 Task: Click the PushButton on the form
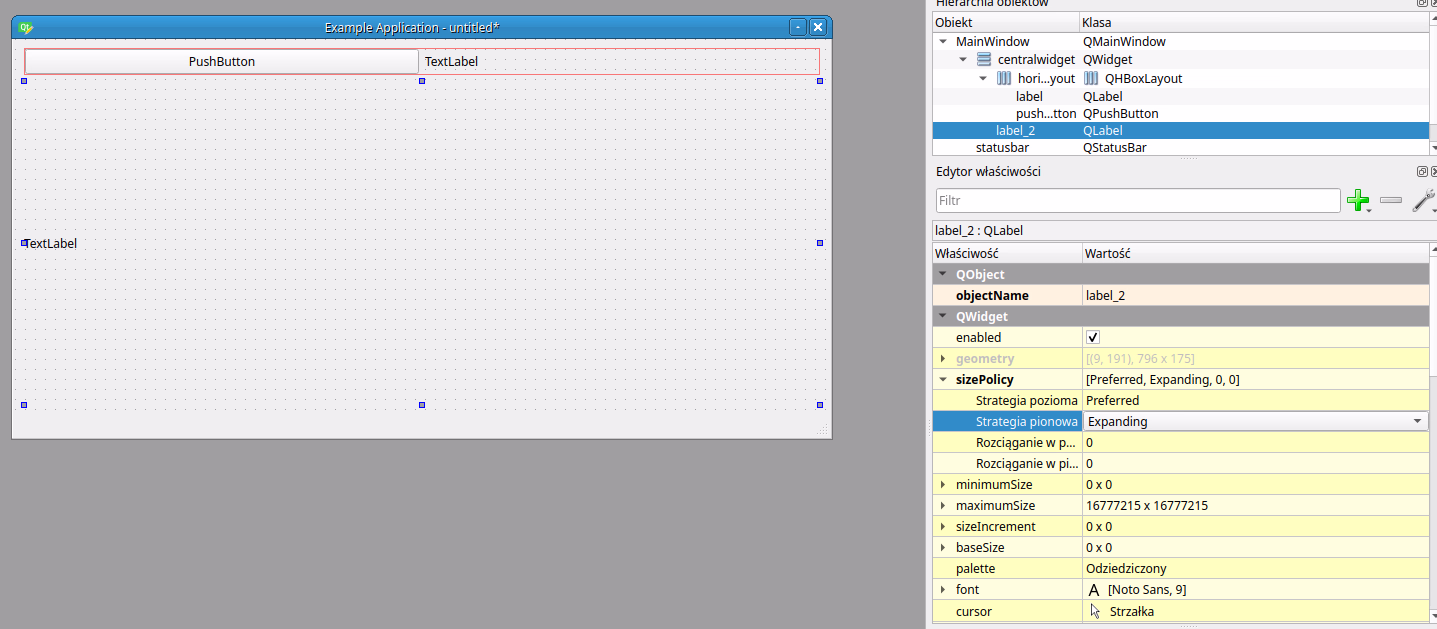222,62
